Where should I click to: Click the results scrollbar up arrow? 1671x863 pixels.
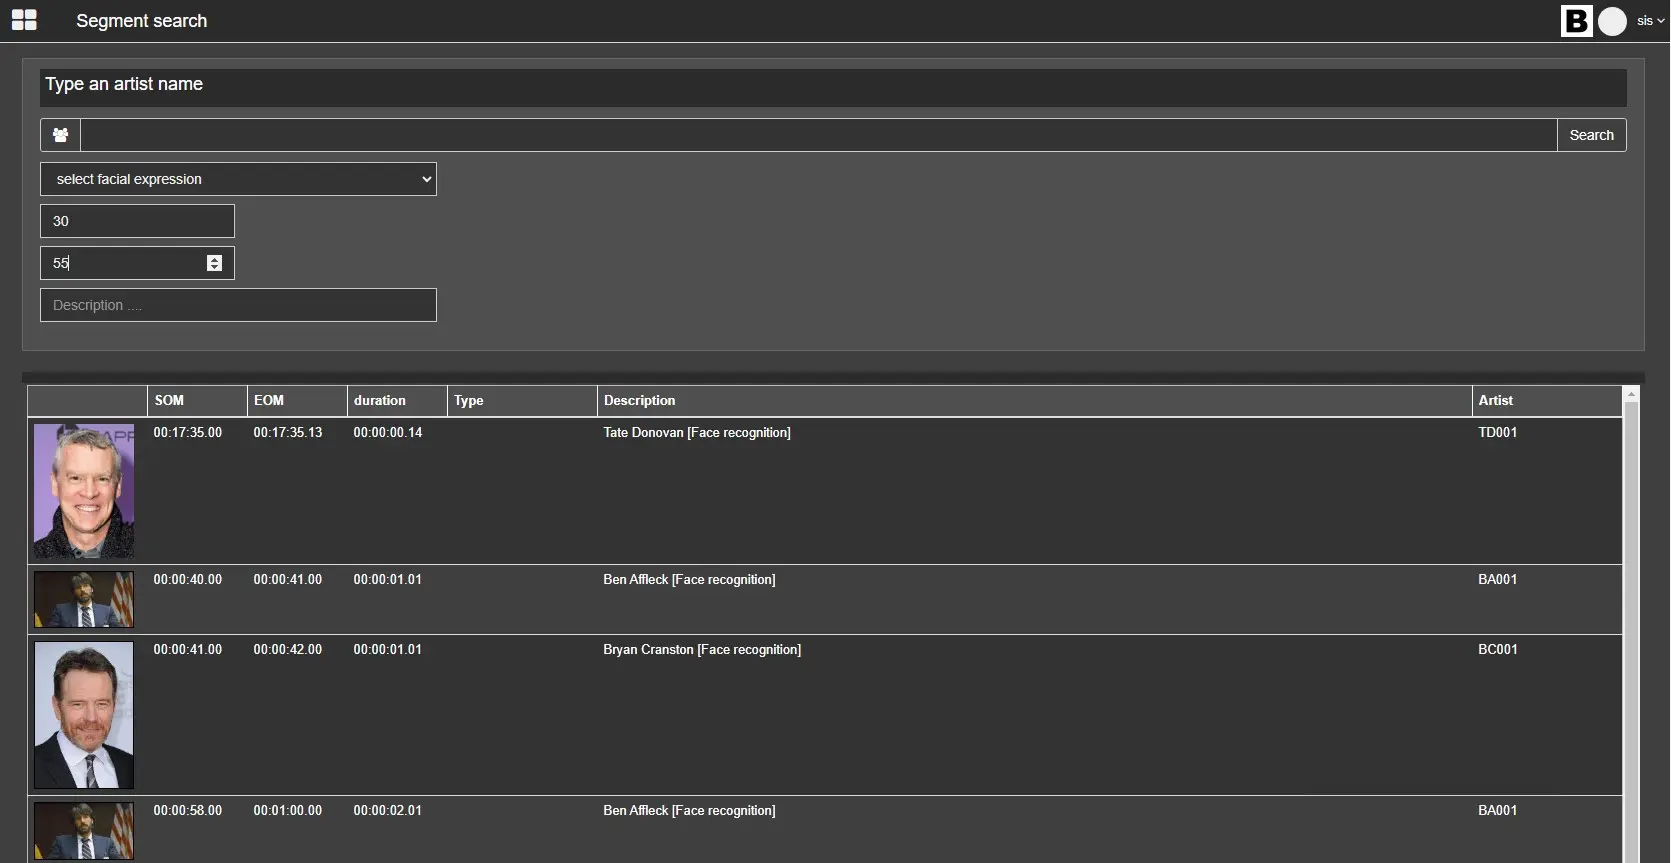1631,395
